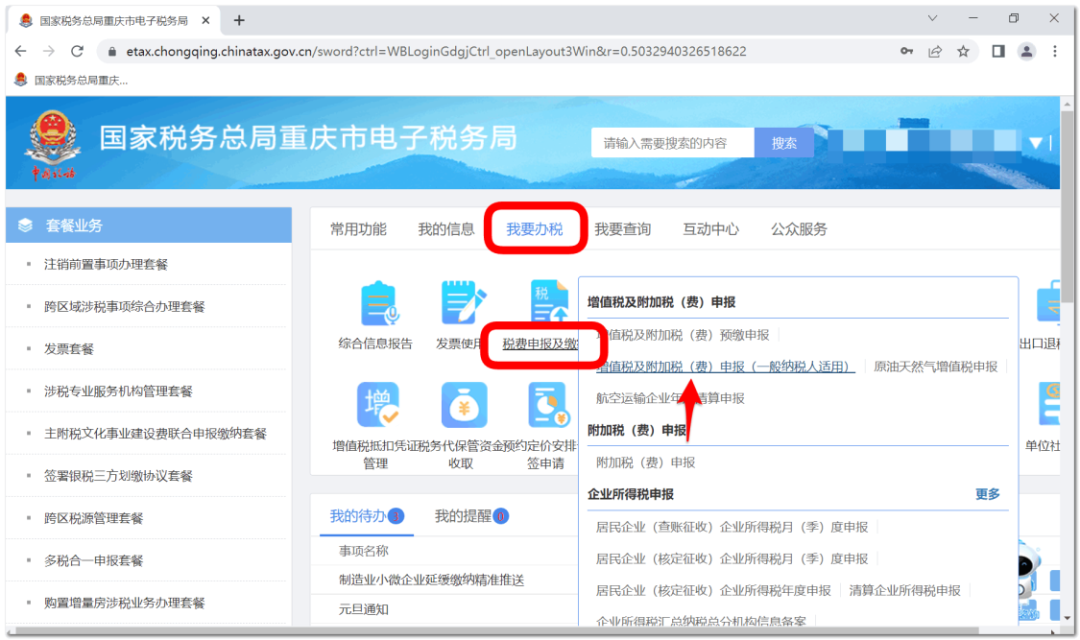Open 元旦通知 to-do item
1080x640 pixels.
[x=364, y=609]
